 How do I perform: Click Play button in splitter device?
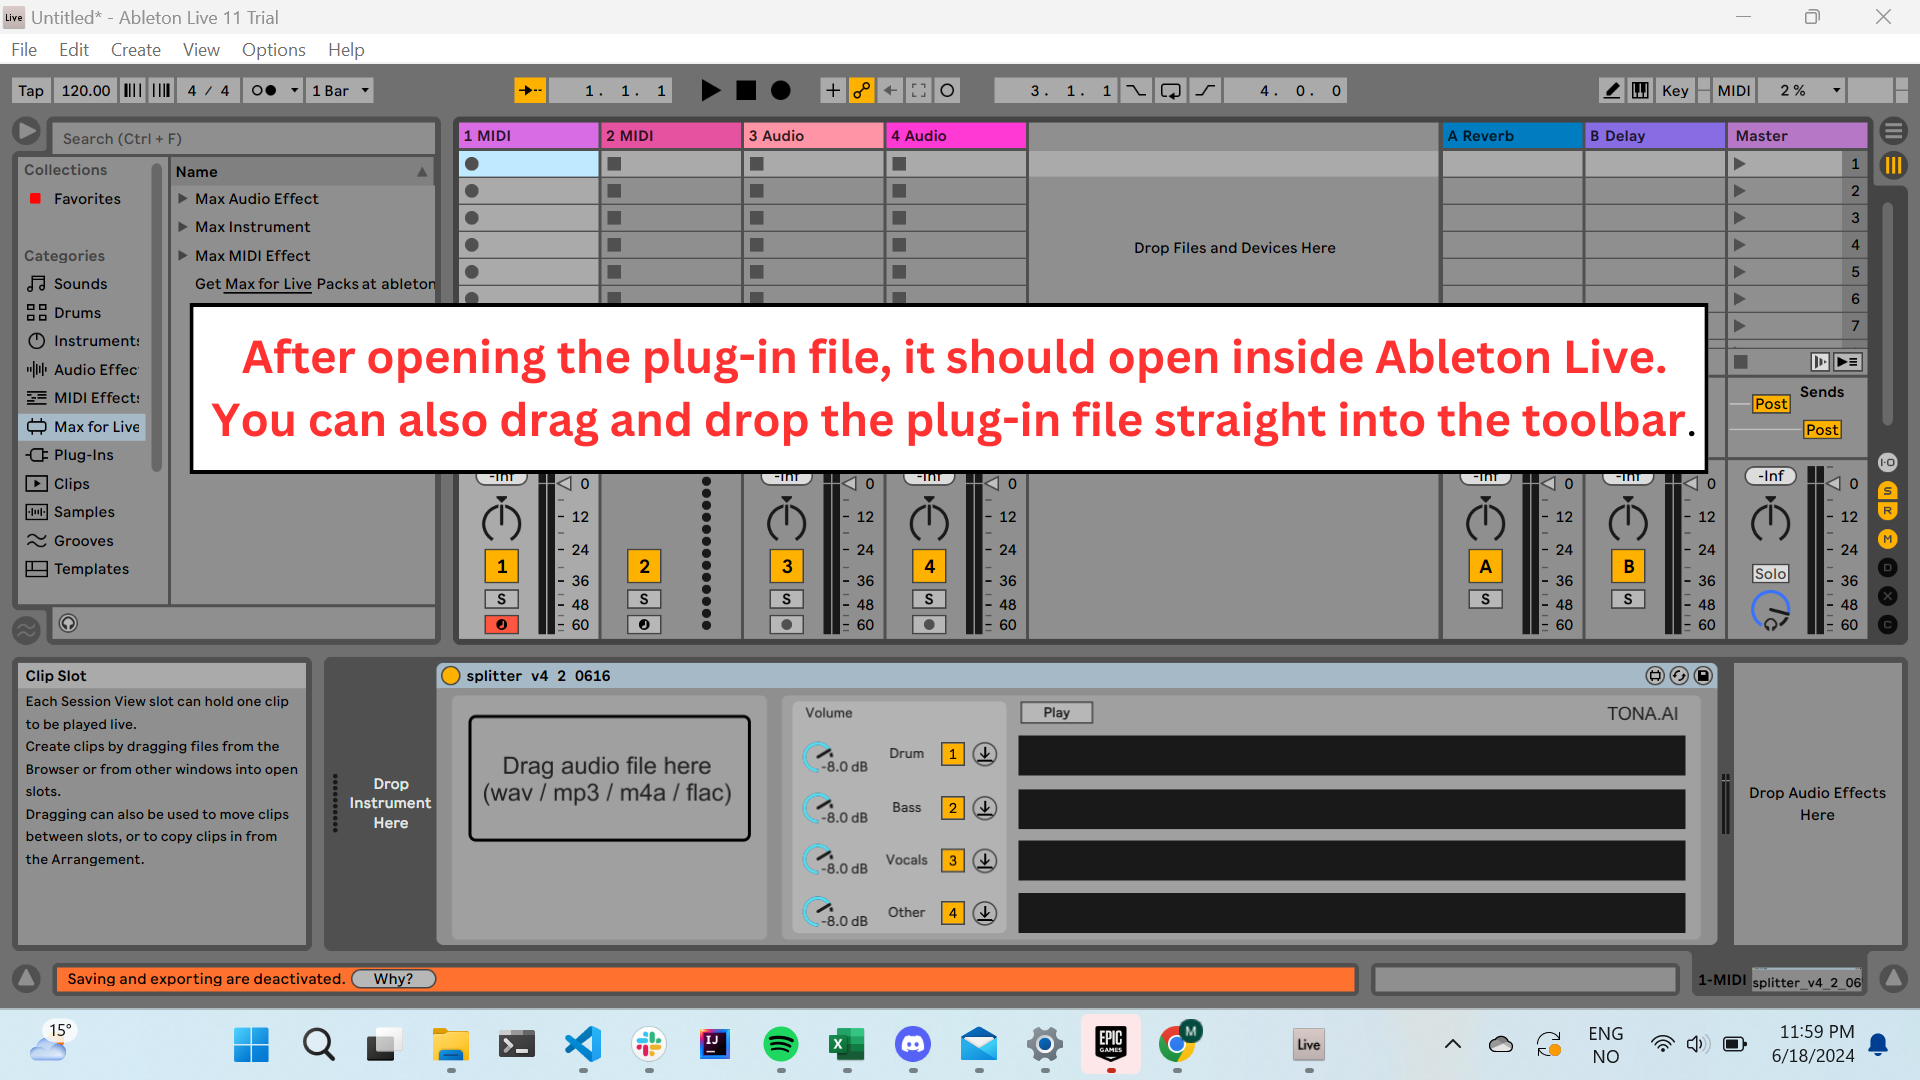1056,712
